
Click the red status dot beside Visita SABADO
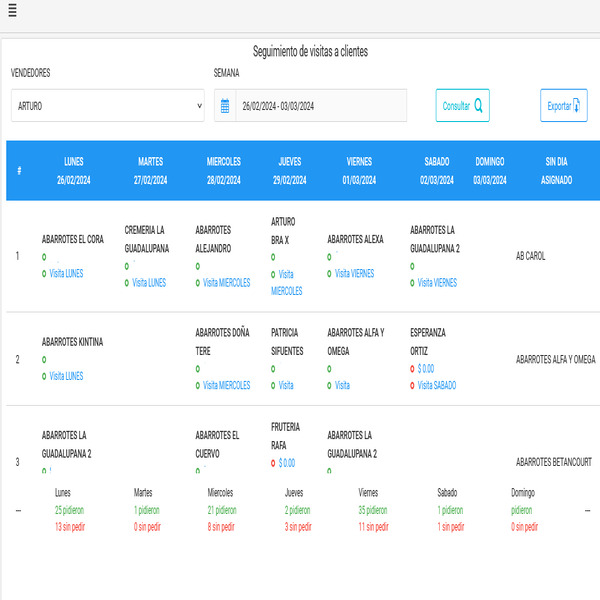412,385
